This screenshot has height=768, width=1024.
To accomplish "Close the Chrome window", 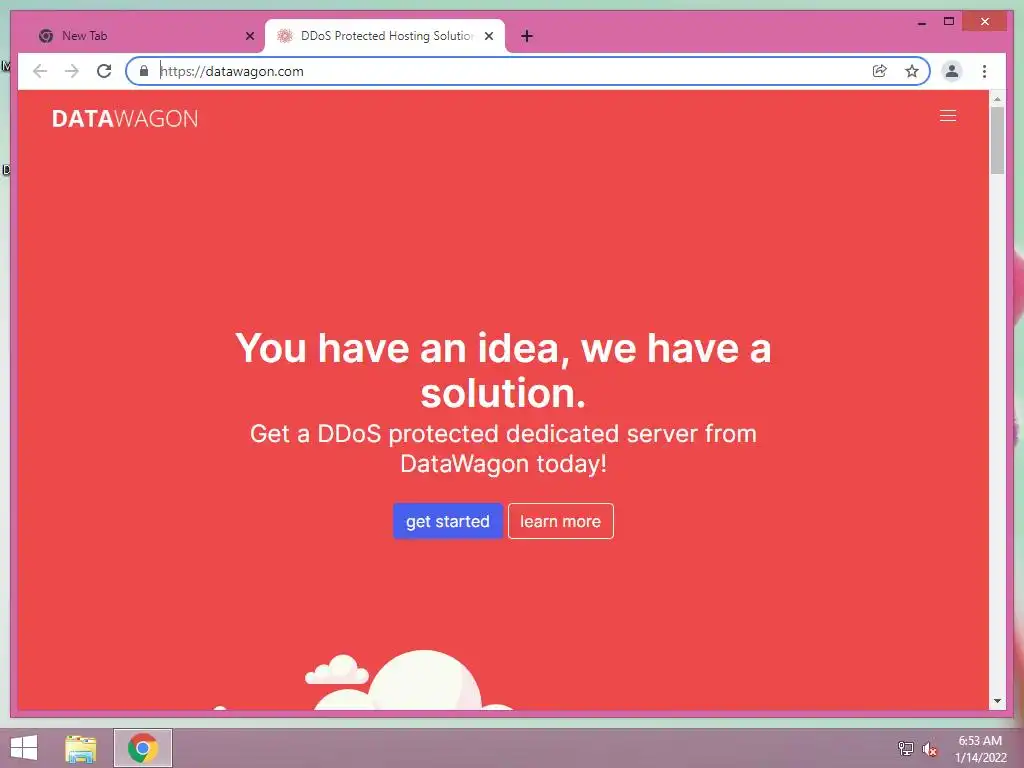I will [985, 22].
